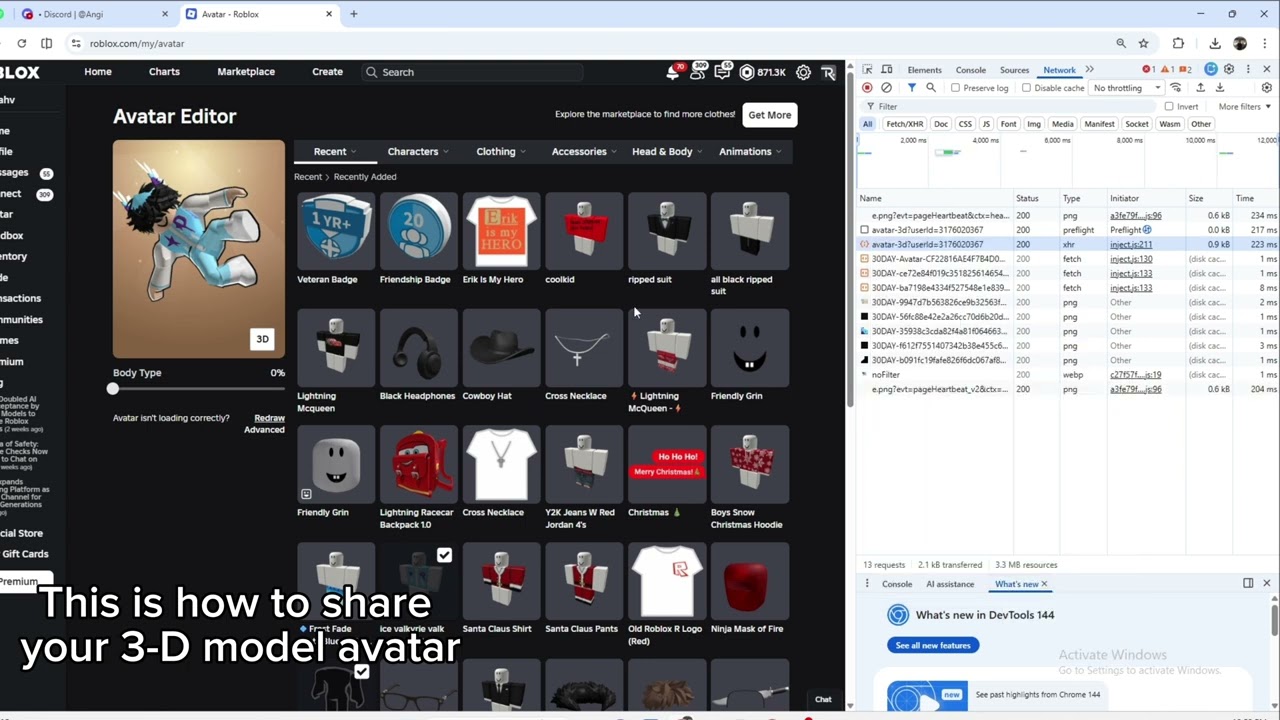Screen dimensions: 1280x720
Task: Expand the Clothing category dropdown
Action: click(x=501, y=151)
